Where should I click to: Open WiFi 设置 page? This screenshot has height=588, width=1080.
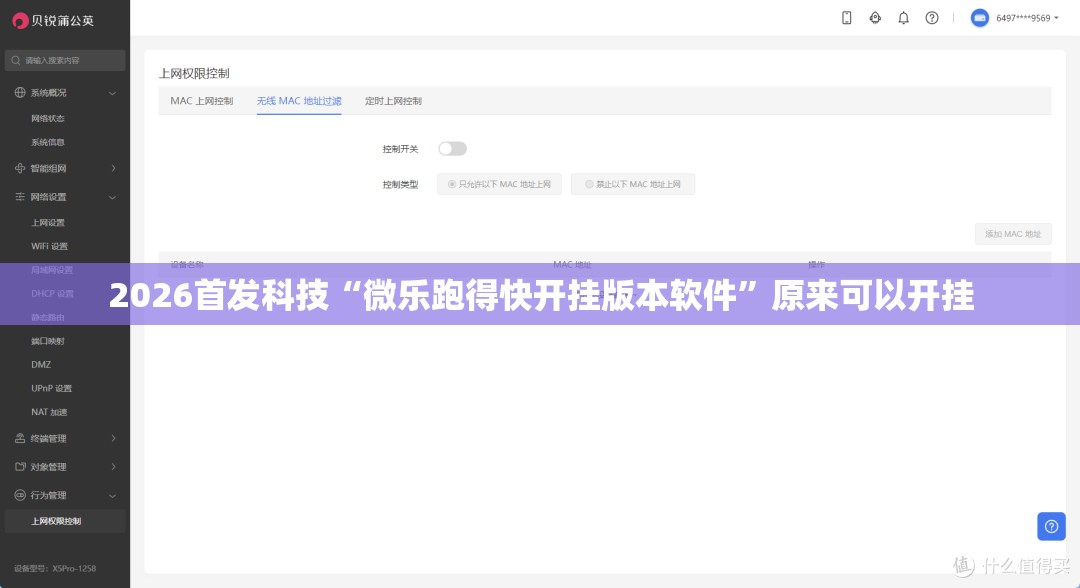coord(50,246)
